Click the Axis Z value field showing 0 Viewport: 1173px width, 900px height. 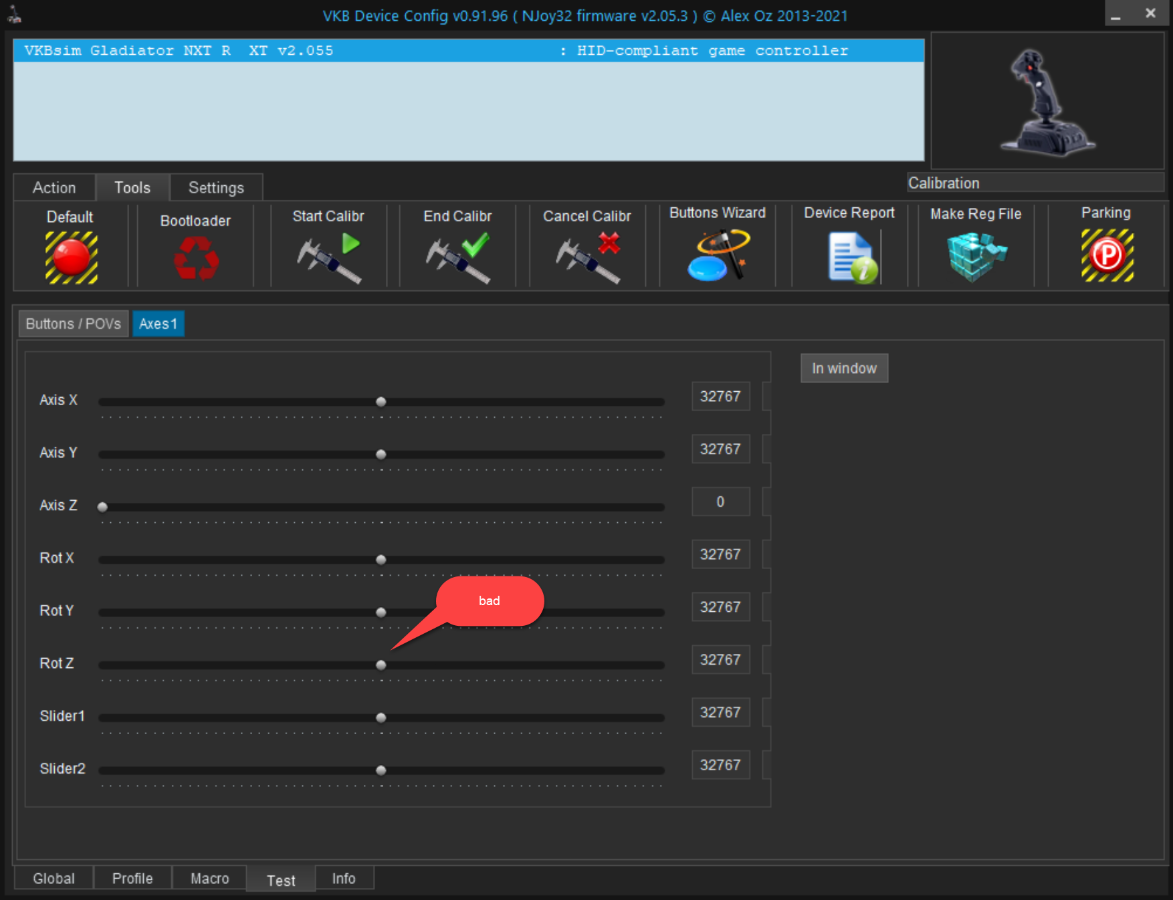720,502
